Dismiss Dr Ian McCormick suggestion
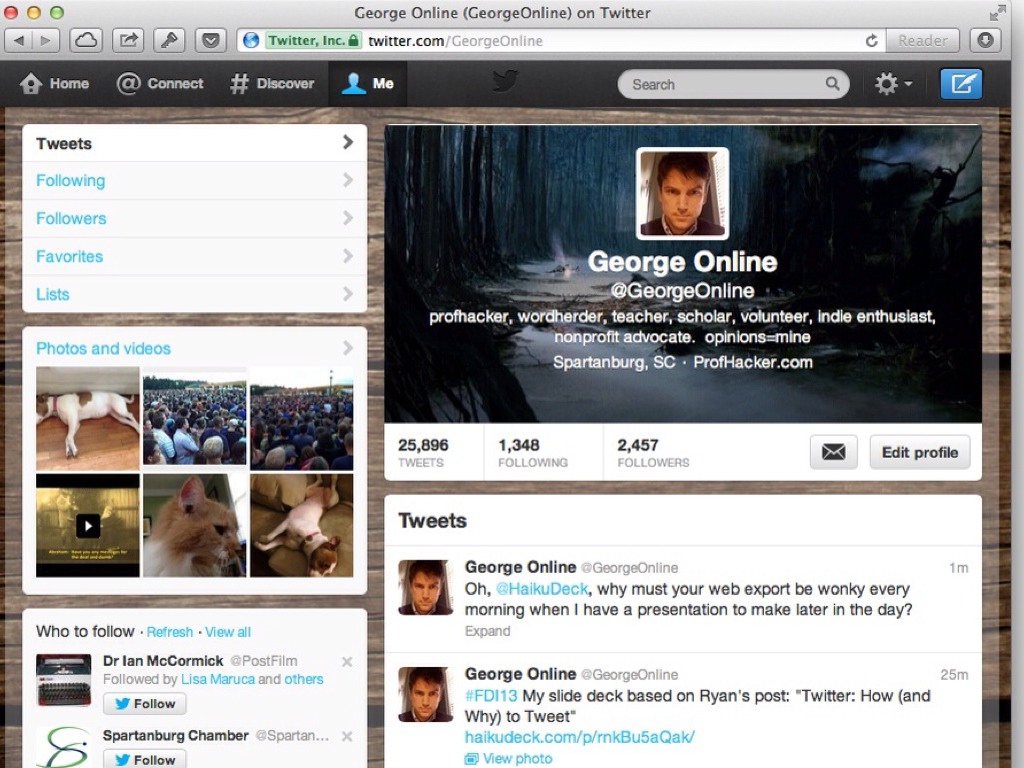 347,661
